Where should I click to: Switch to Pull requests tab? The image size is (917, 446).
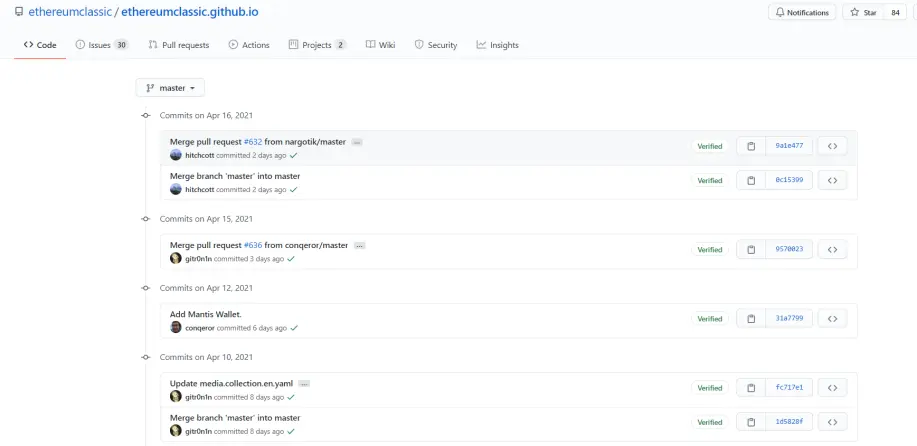pyautogui.click(x=178, y=45)
